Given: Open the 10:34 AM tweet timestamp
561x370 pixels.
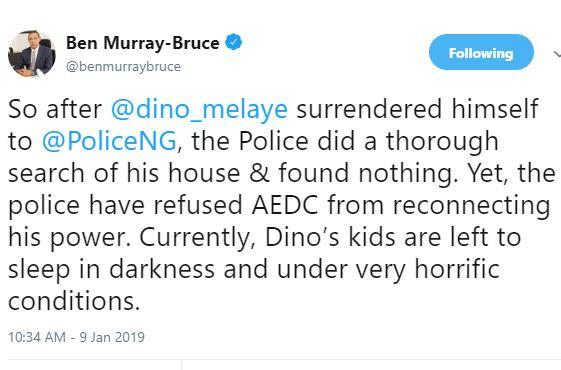Looking at the screenshot, I should (x=37, y=337).
